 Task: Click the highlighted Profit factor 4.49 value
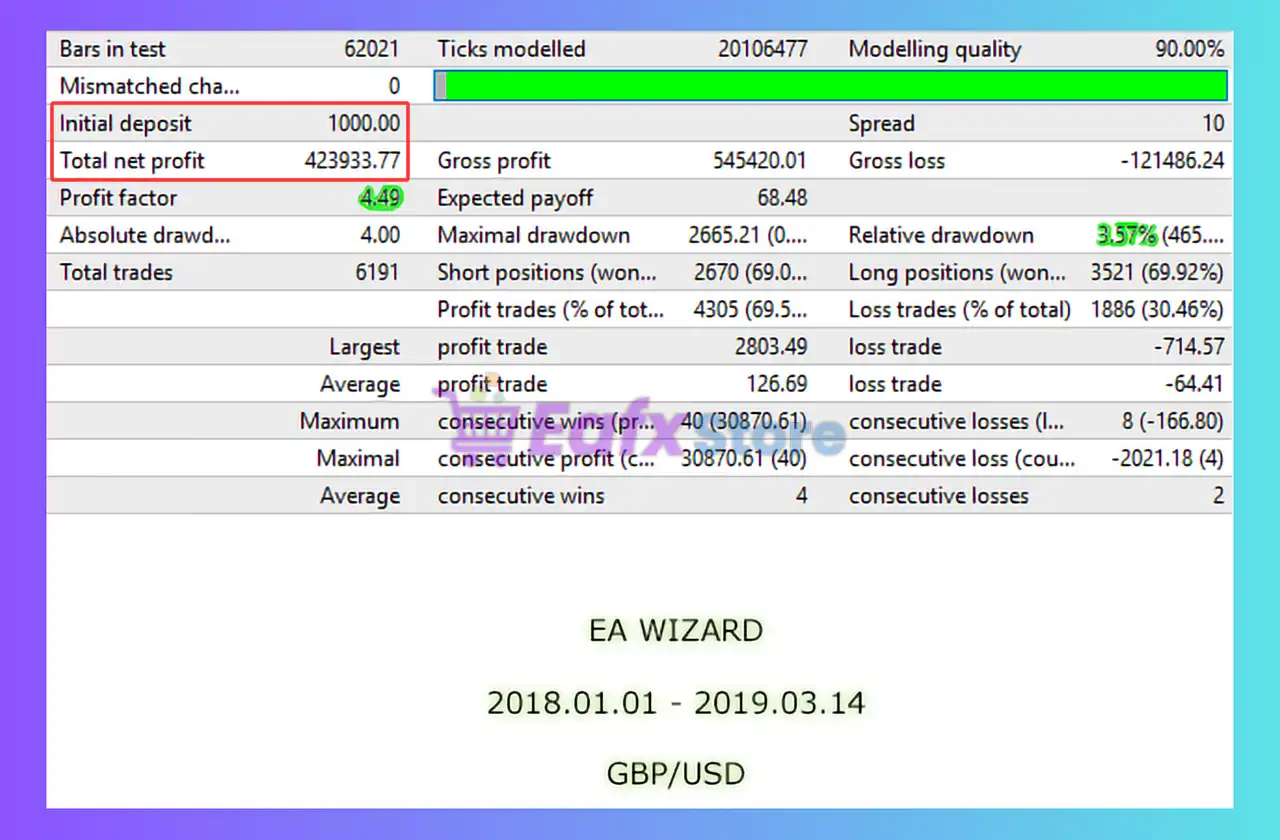point(380,198)
